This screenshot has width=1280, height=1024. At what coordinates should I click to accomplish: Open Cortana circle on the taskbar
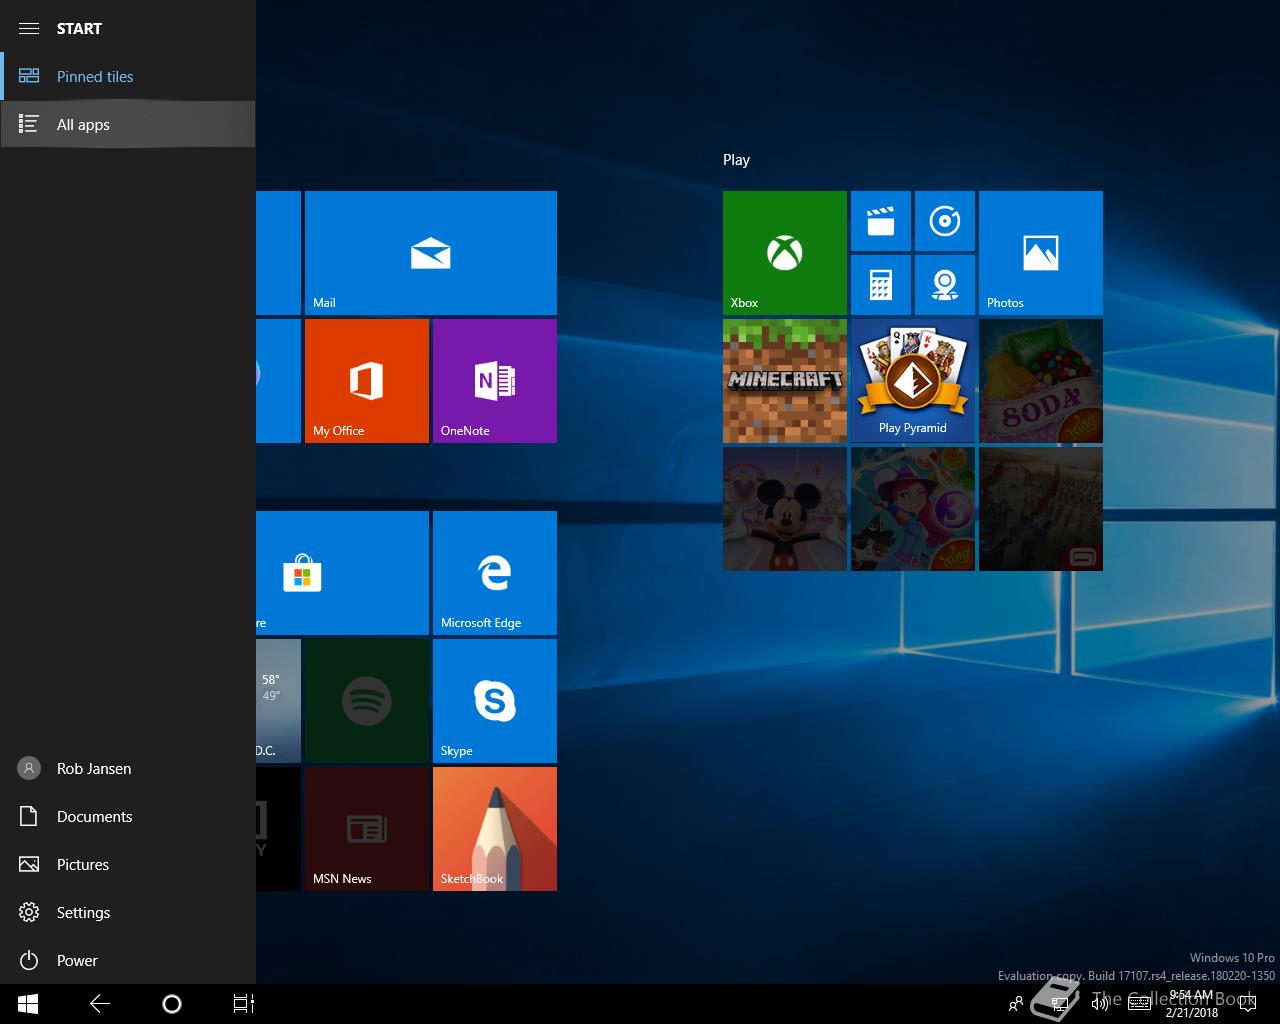[x=172, y=1004]
